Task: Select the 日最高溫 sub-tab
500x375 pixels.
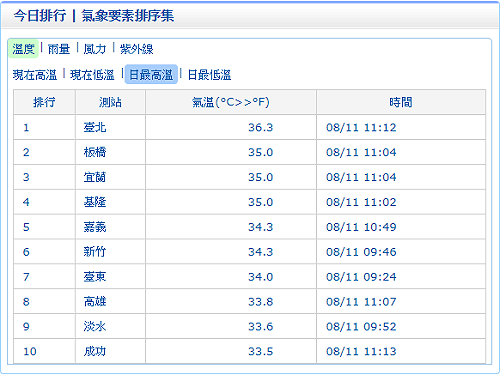Action: [x=151, y=74]
